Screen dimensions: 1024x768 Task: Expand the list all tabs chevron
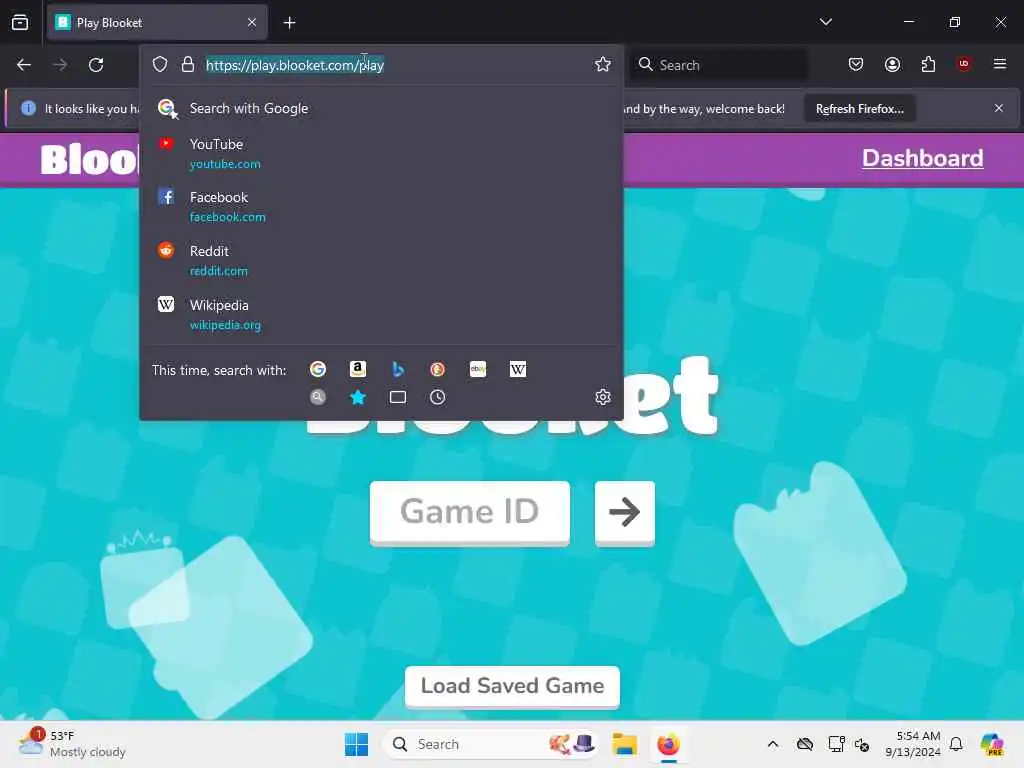[825, 22]
